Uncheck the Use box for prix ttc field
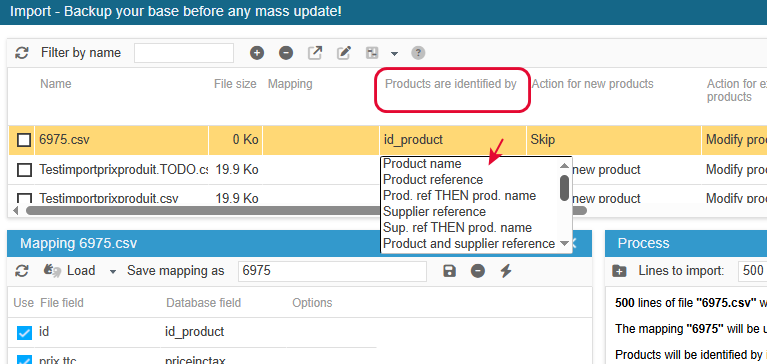 (24, 360)
